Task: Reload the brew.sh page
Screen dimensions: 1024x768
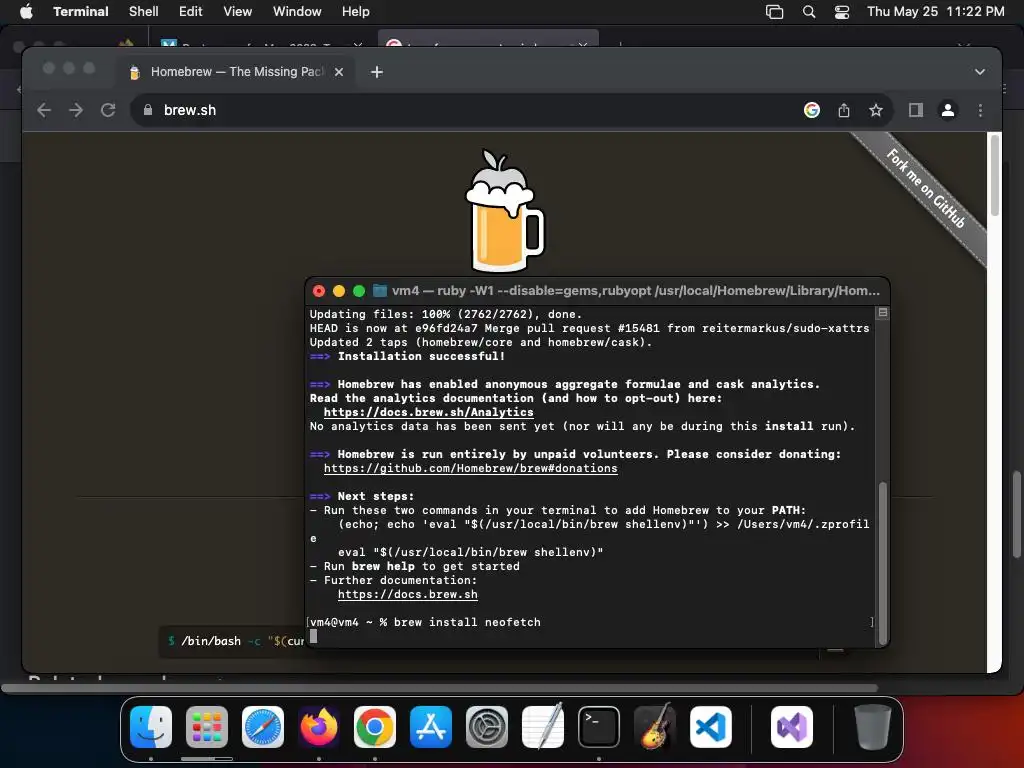Action: pos(108,110)
